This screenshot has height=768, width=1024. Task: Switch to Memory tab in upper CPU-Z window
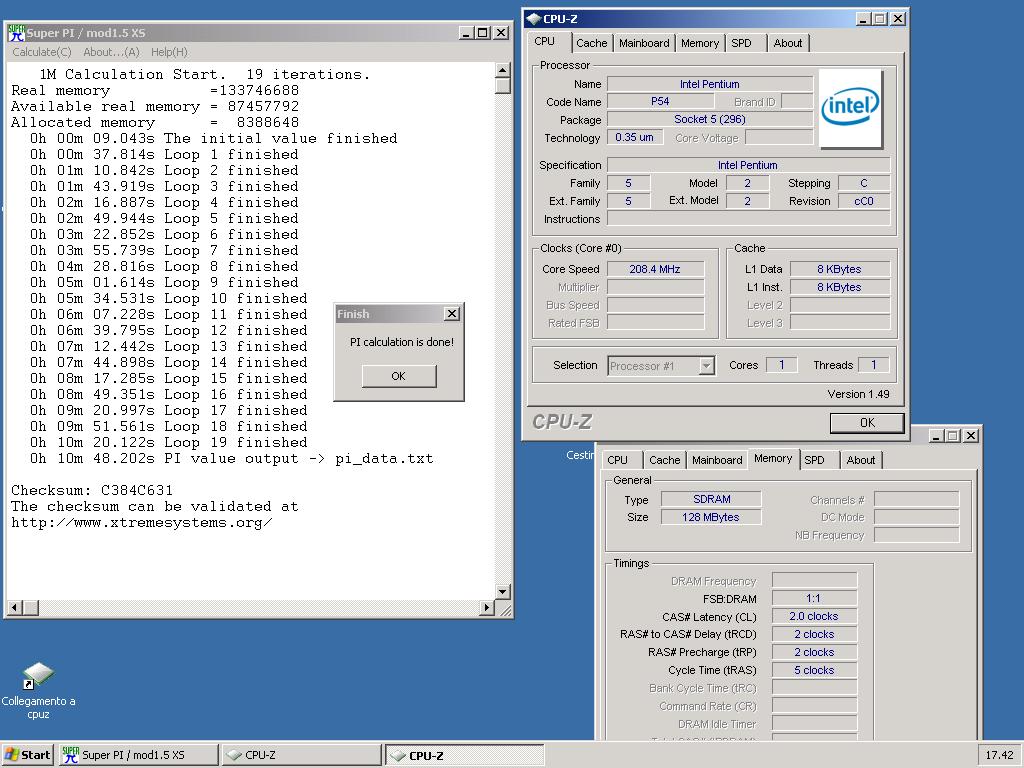699,43
